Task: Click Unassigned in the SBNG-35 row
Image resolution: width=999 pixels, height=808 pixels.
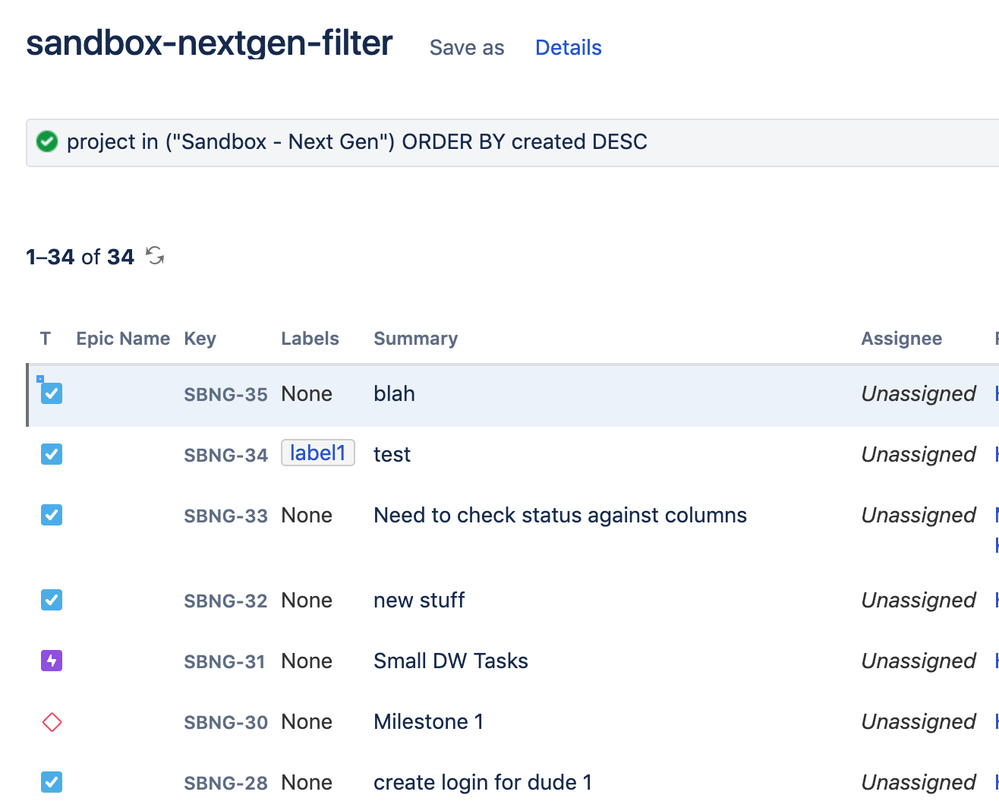Action: pyautogui.click(x=919, y=394)
